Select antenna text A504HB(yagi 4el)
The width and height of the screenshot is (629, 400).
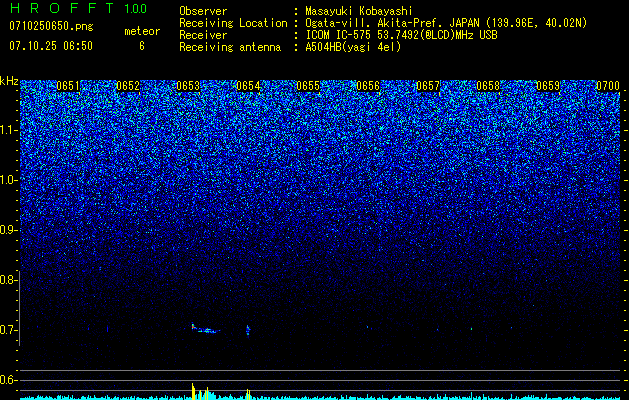click(353, 47)
